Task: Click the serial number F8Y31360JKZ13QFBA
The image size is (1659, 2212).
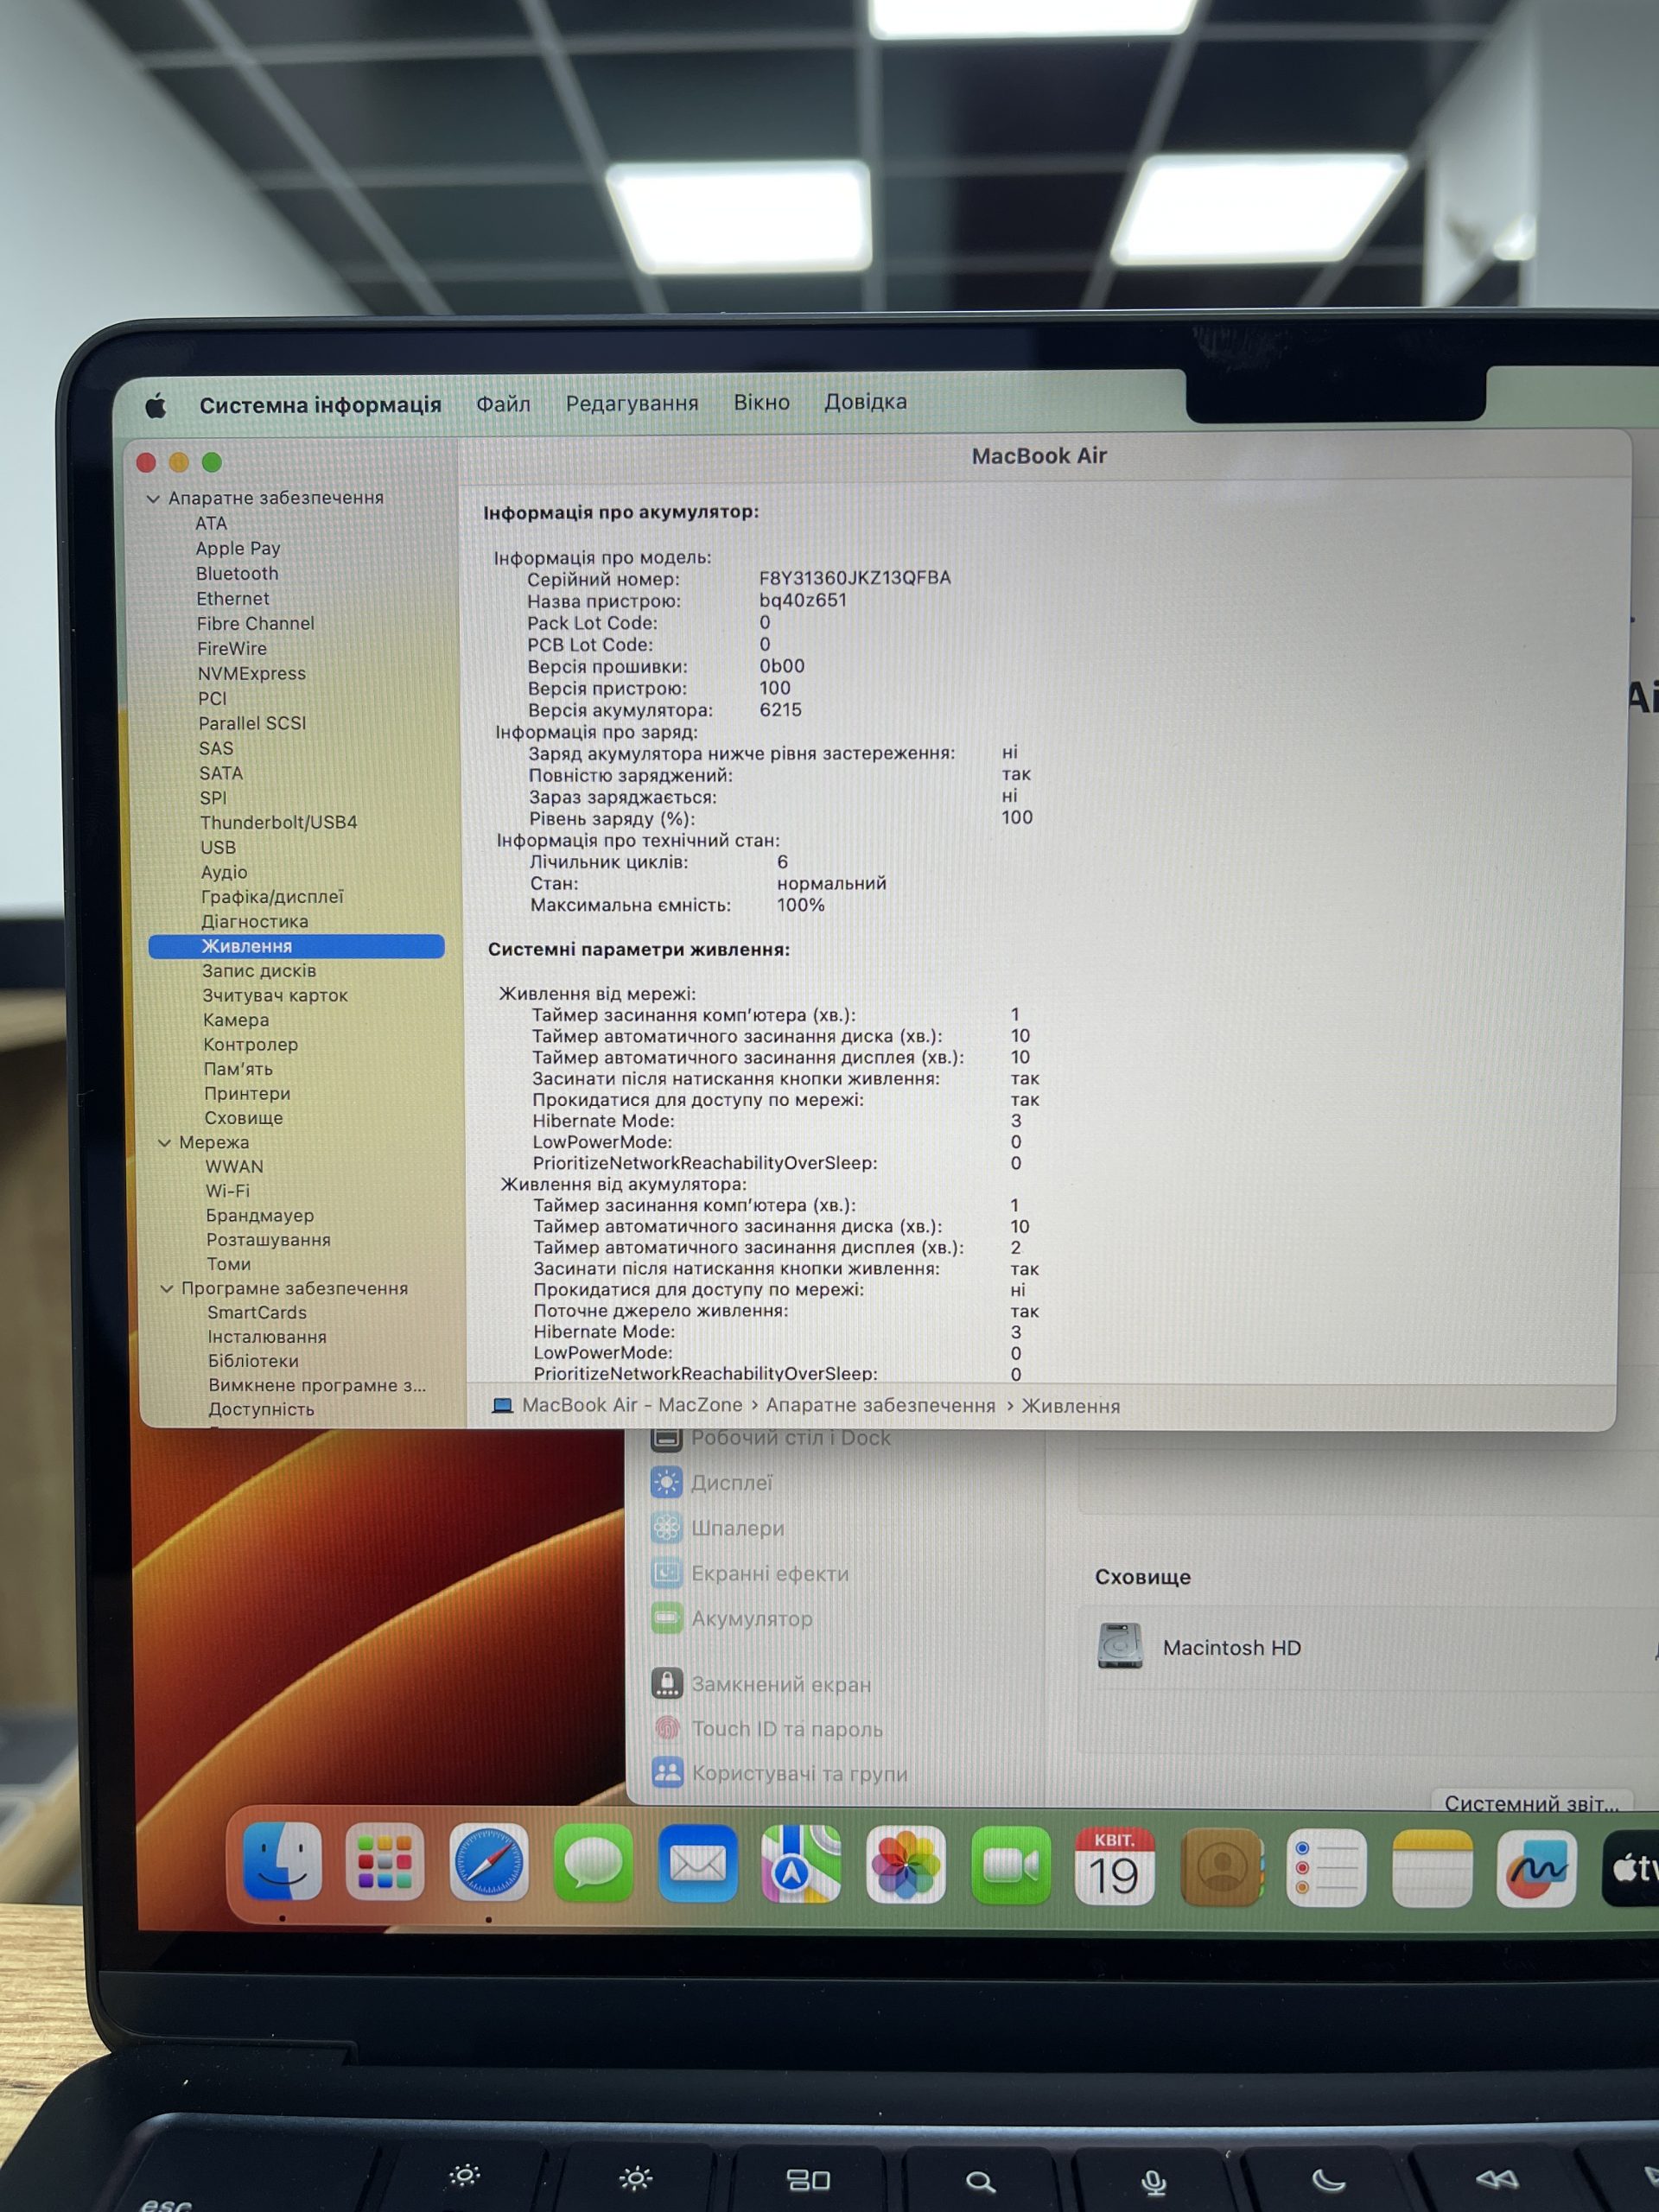Action: [855, 578]
